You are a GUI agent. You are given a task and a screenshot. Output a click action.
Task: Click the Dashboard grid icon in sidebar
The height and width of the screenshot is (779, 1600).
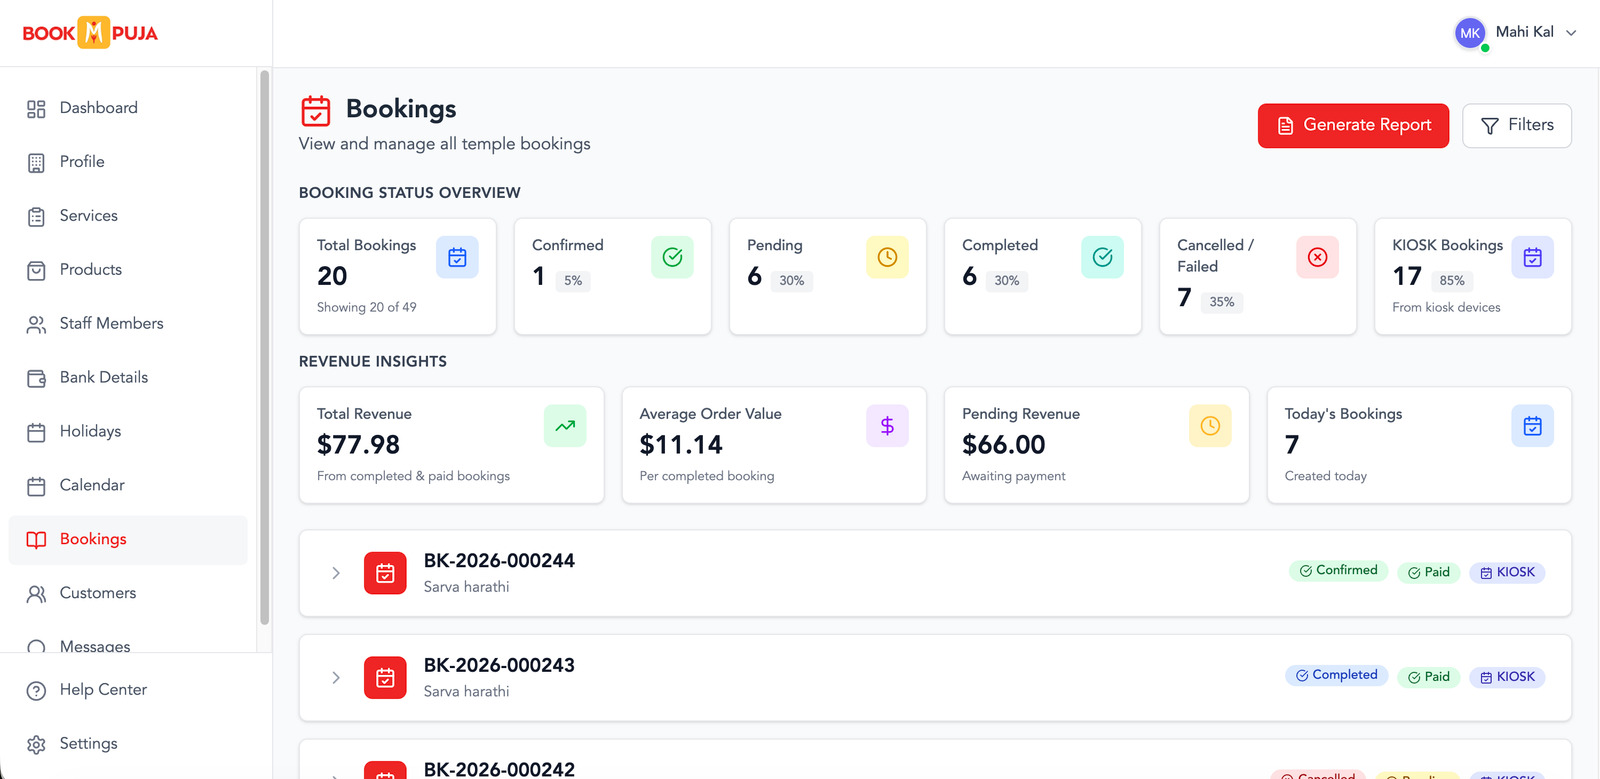point(36,109)
